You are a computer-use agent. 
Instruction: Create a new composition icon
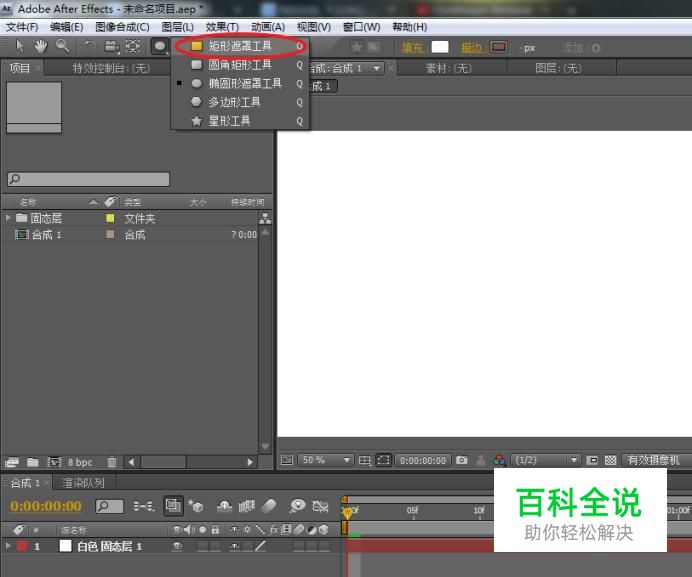tap(54, 462)
